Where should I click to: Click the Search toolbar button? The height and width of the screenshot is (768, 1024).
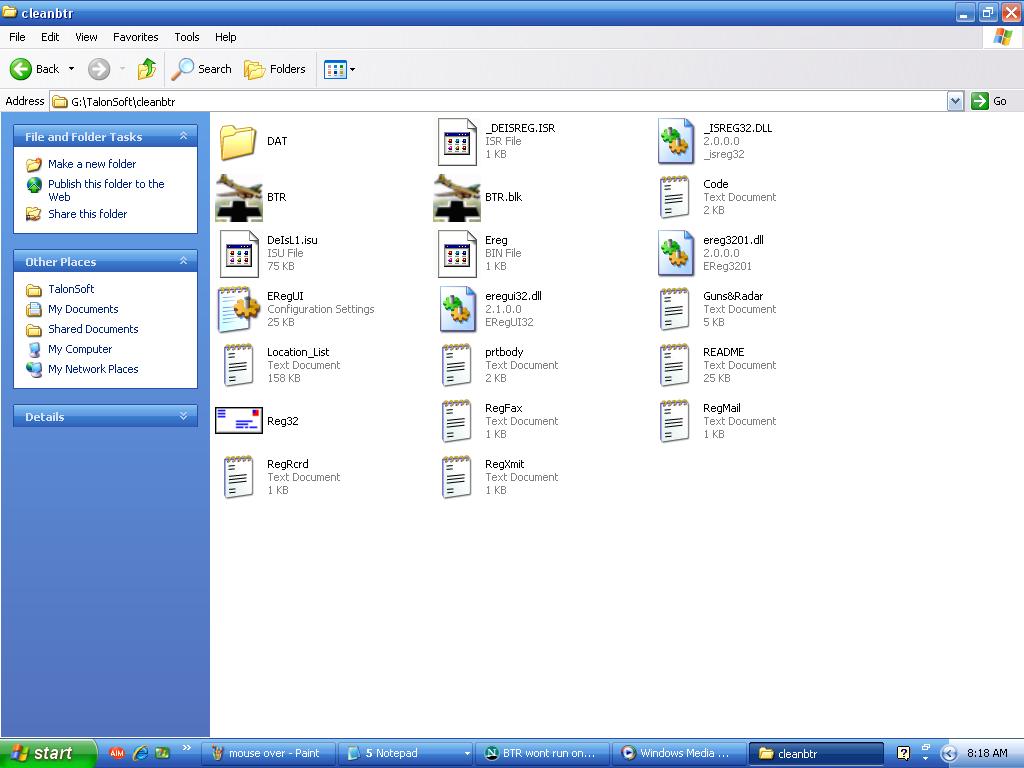coord(202,70)
